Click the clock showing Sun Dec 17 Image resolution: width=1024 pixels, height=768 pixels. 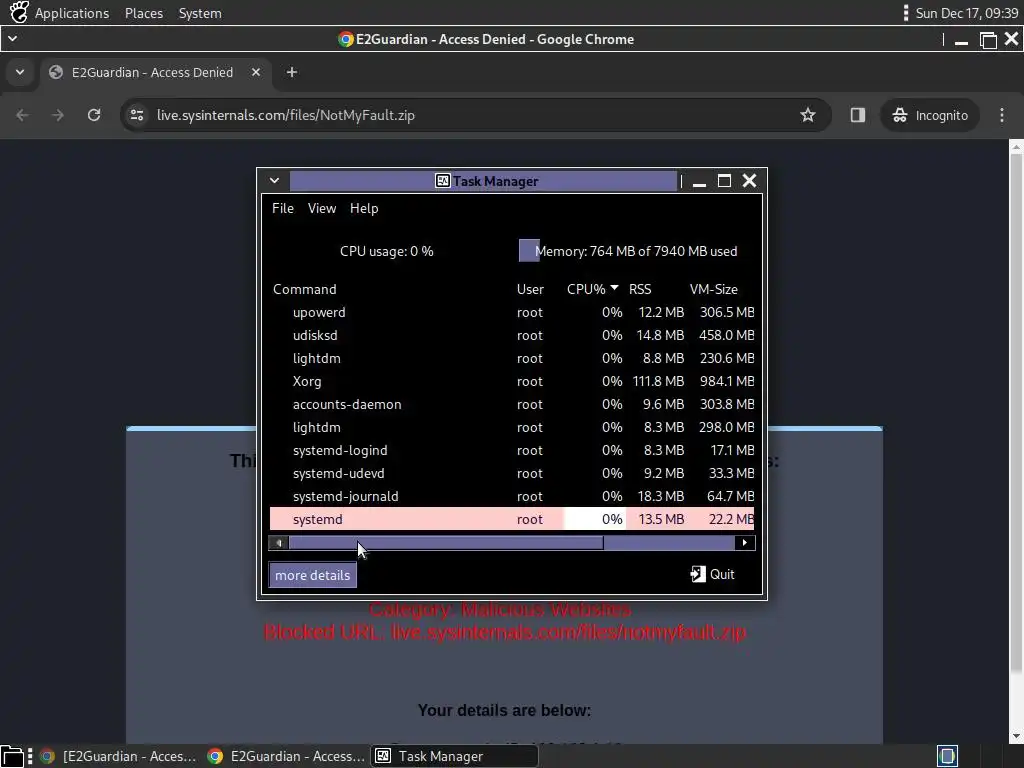point(967,13)
